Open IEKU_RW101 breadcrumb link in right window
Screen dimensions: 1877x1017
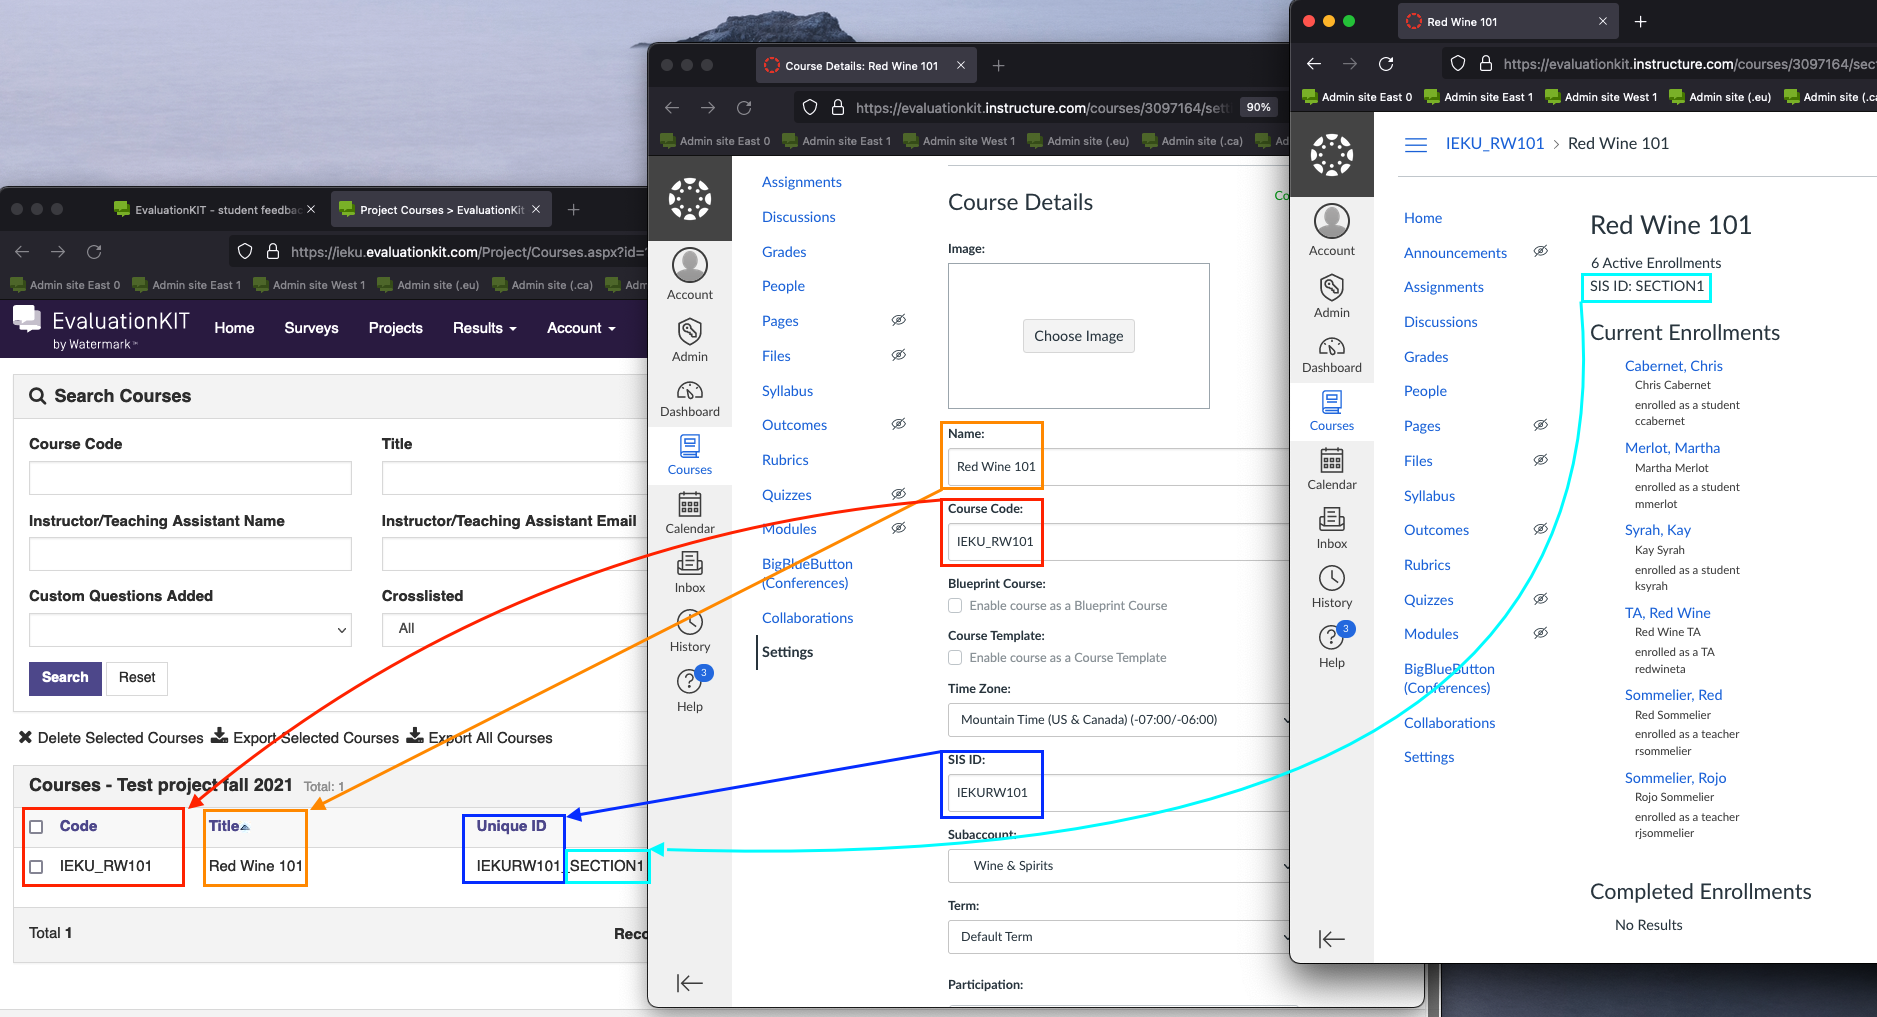[1494, 144]
